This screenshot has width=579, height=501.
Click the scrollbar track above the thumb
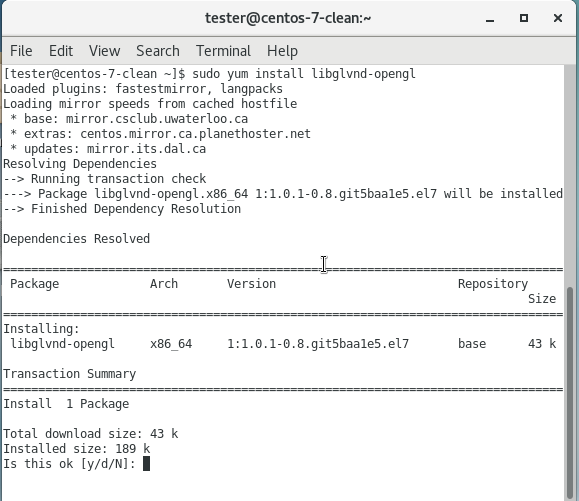click(x=570, y=175)
